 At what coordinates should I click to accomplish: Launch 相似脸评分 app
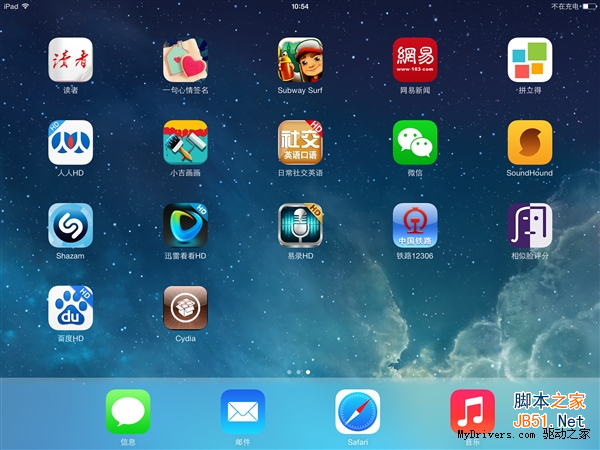(530, 225)
